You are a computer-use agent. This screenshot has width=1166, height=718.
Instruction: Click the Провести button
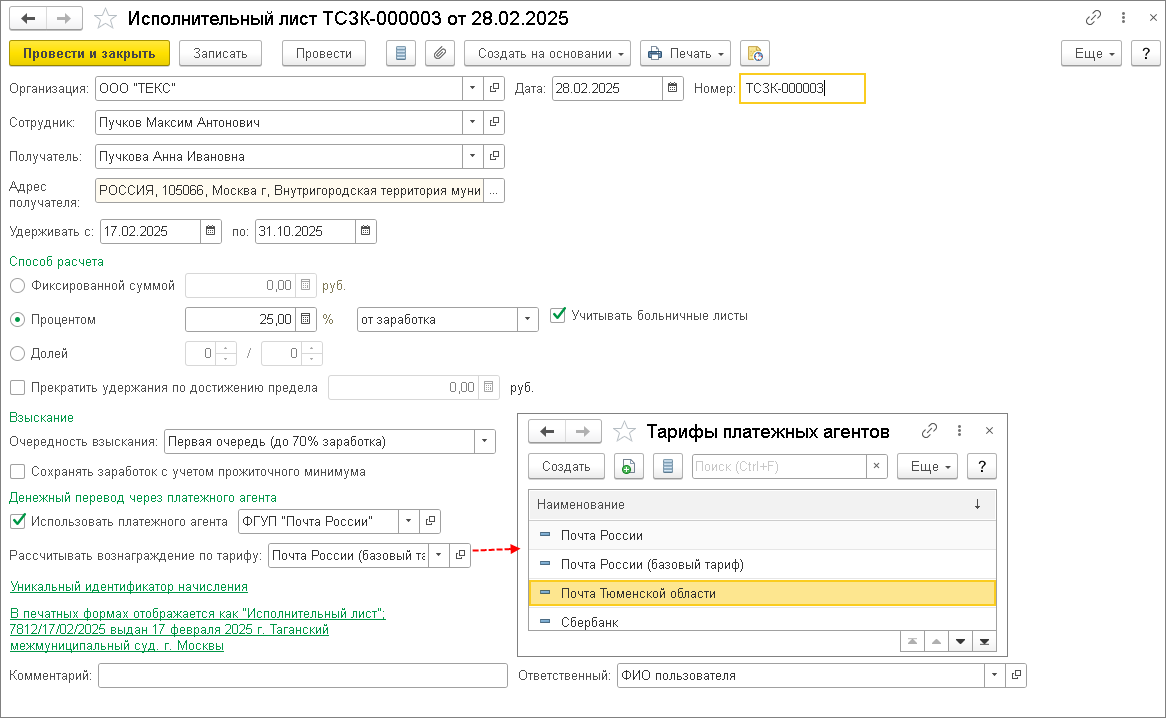(323, 54)
